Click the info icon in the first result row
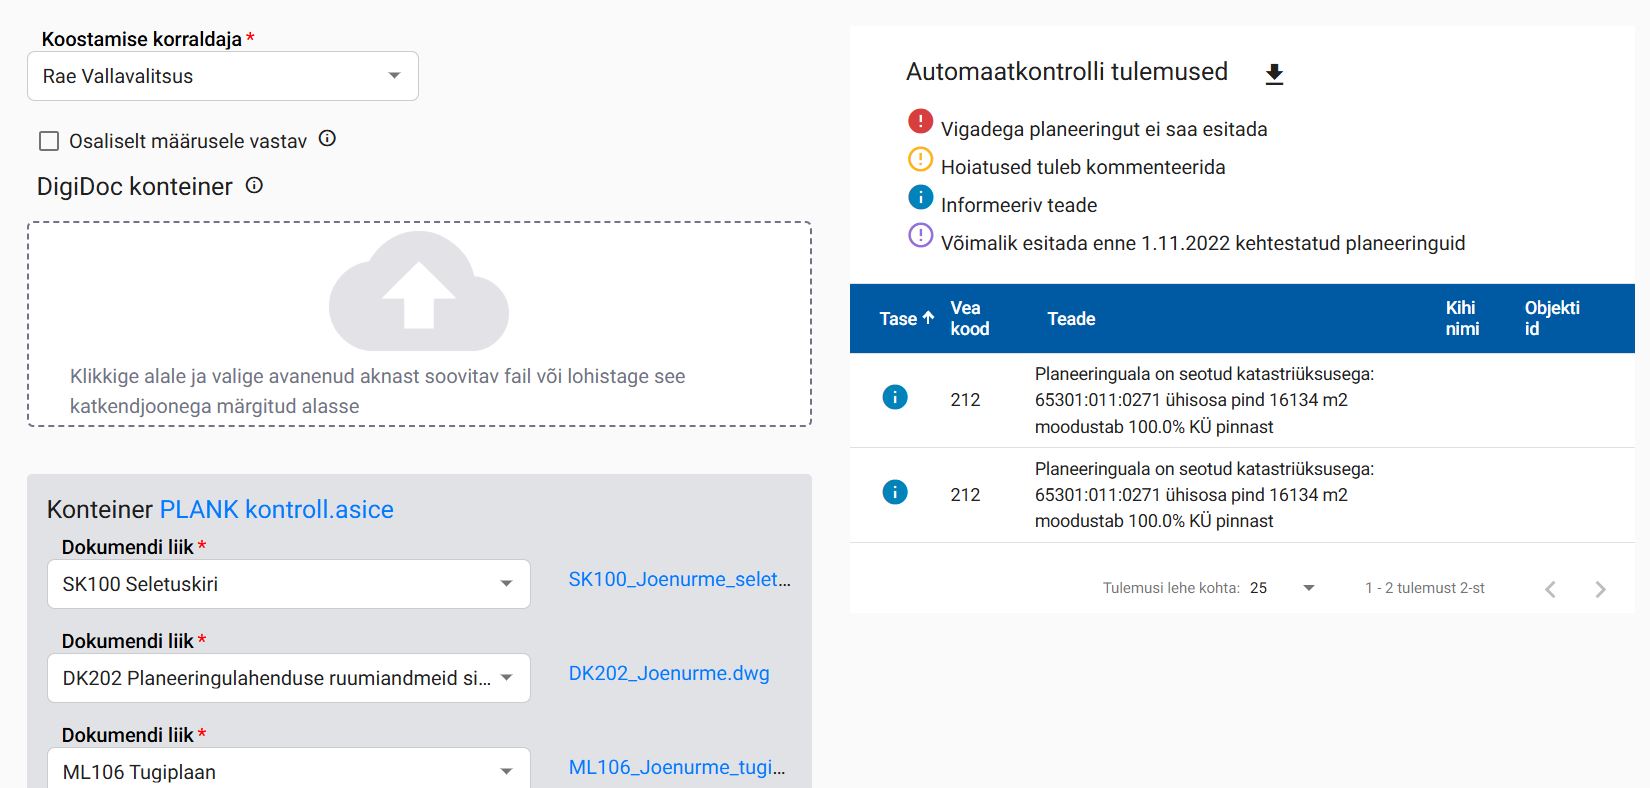The height and width of the screenshot is (788, 1650). (x=895, y=398)
